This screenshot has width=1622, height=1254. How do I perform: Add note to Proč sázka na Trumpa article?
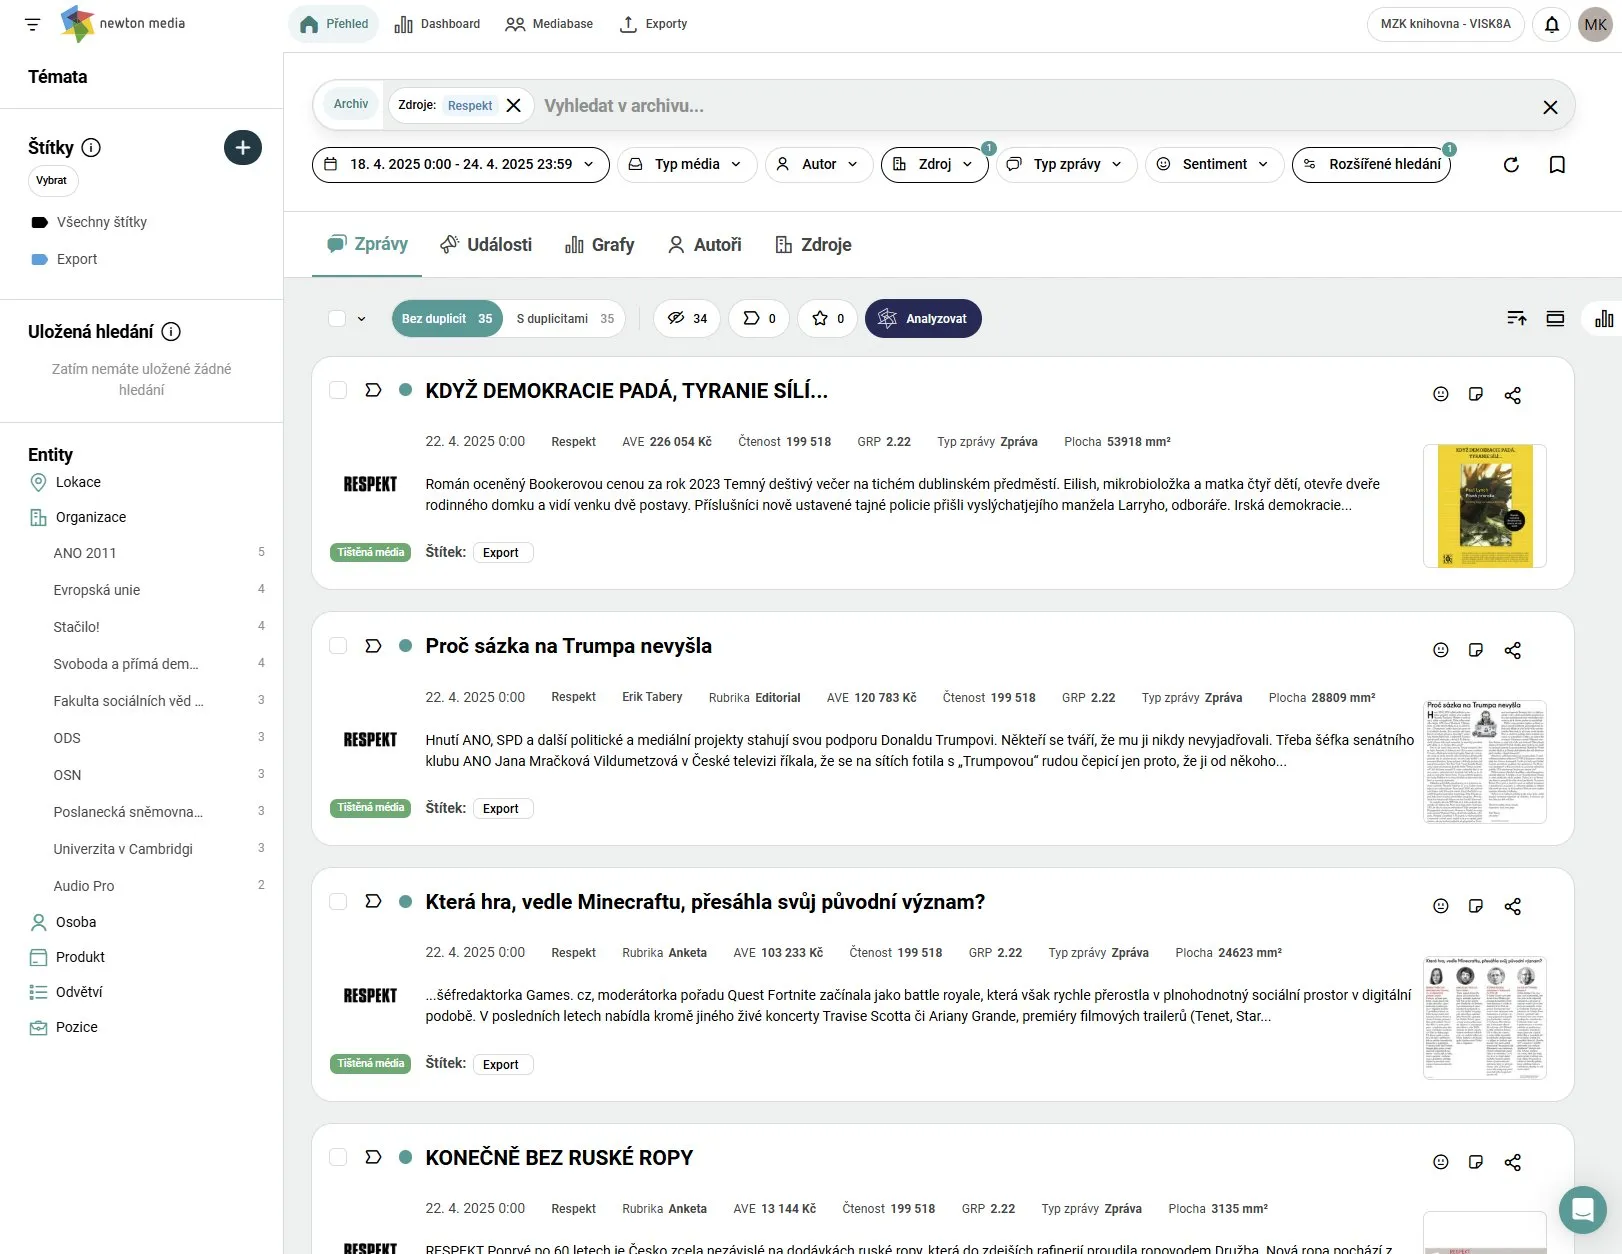(1476, 650)
